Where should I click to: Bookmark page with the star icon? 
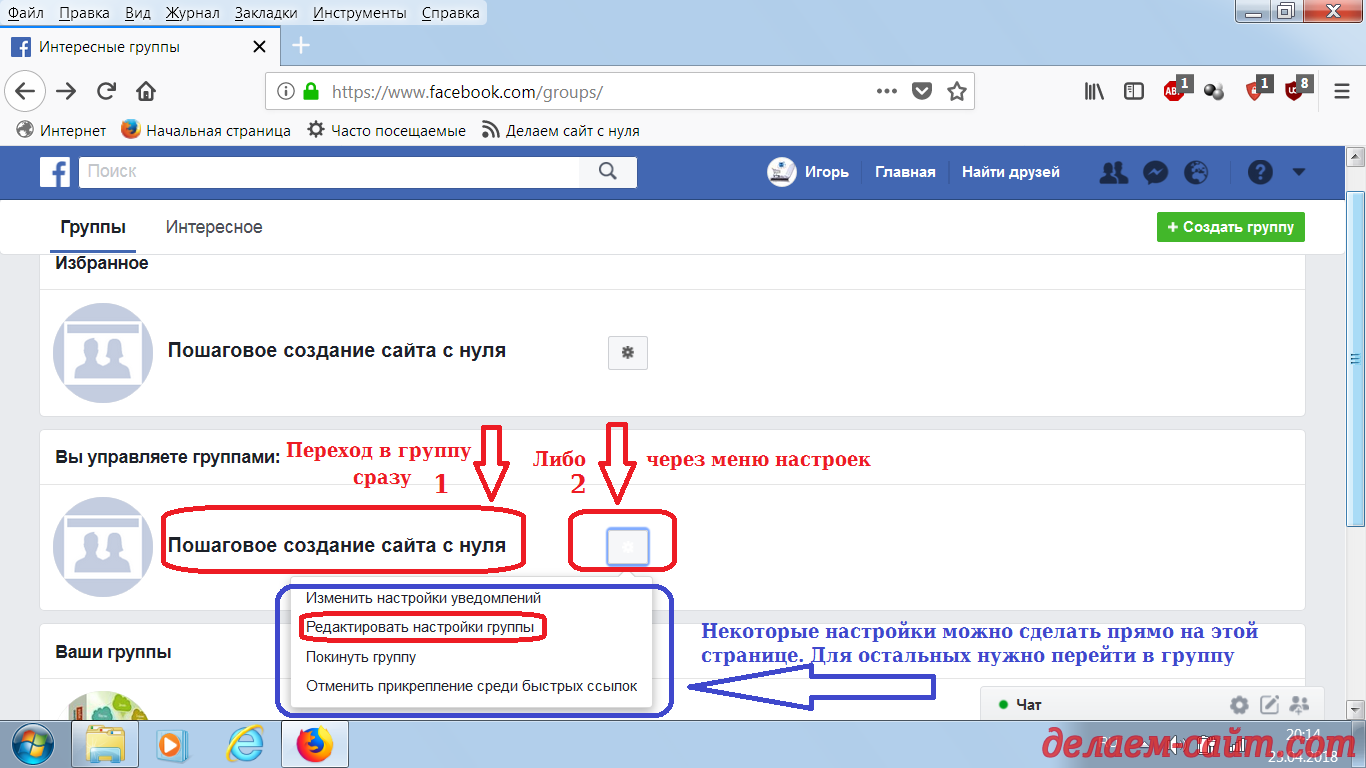click(956, 92)
